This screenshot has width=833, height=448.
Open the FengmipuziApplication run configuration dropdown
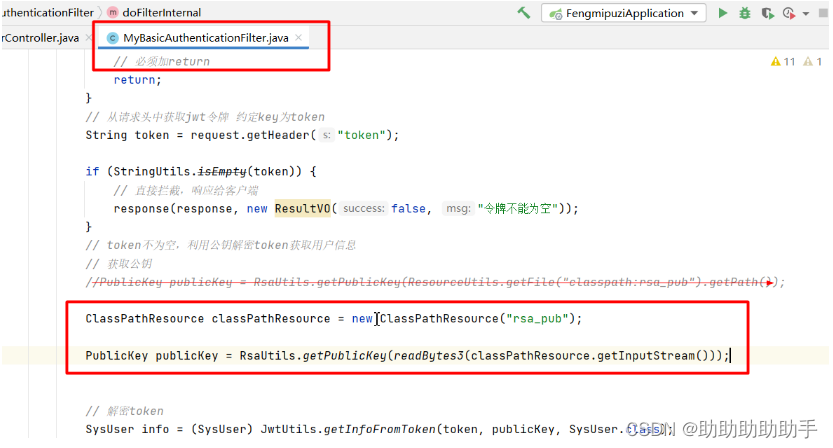click(624, 13)
